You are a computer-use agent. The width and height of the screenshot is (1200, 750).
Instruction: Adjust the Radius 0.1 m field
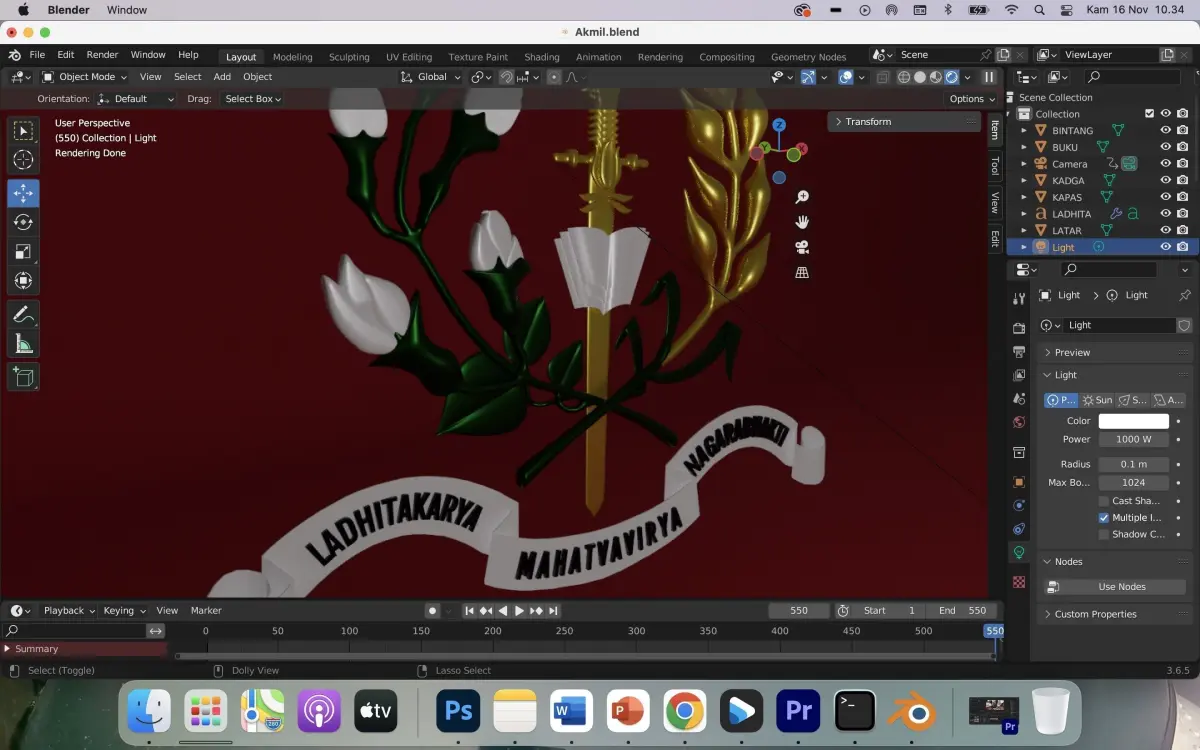[1134, 464]
